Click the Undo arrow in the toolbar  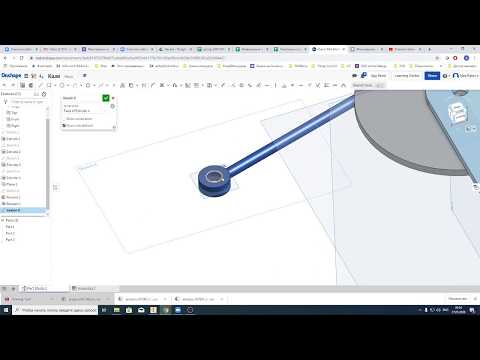(5, 85)
